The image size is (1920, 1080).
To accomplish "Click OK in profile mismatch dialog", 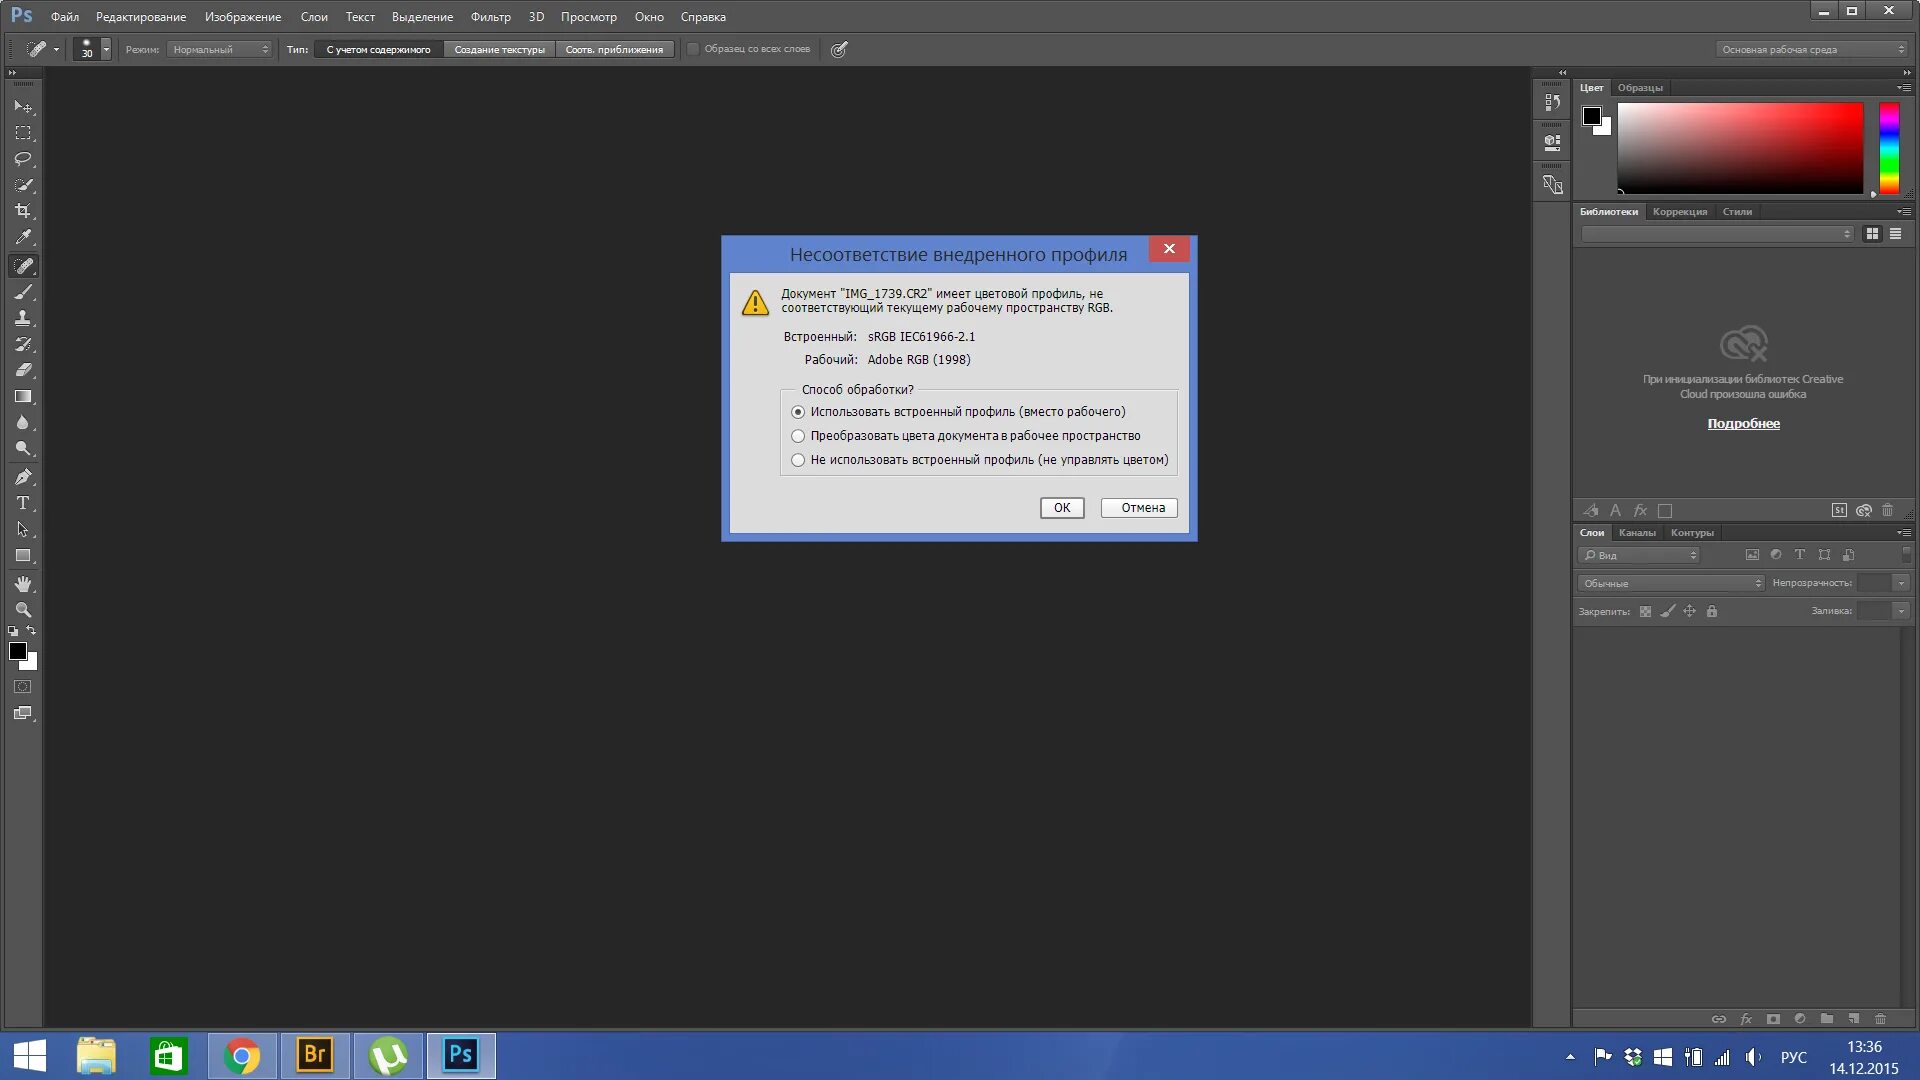I will (x=1061, y=508).
